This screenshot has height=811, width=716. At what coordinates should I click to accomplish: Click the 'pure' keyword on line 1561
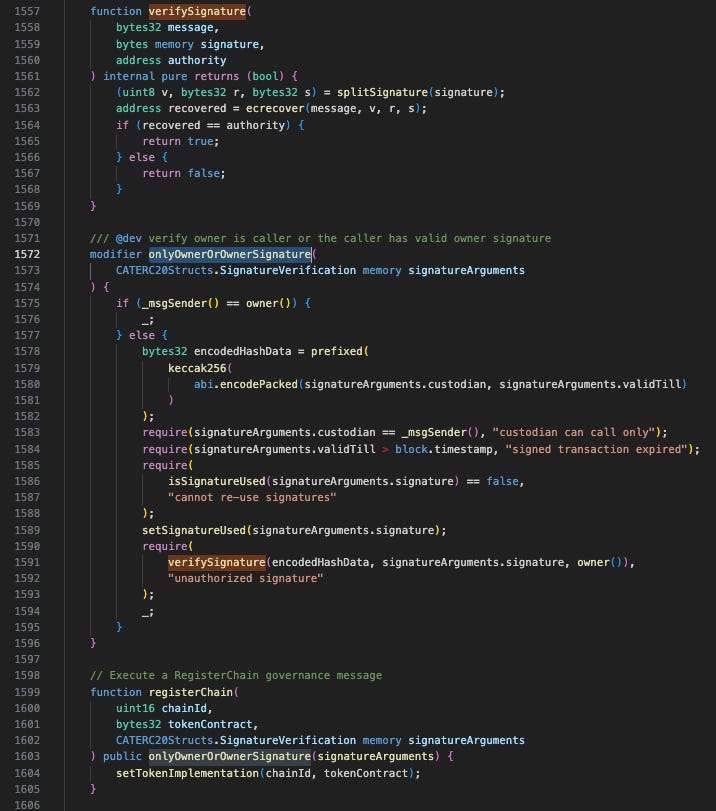tap(174, 76)
